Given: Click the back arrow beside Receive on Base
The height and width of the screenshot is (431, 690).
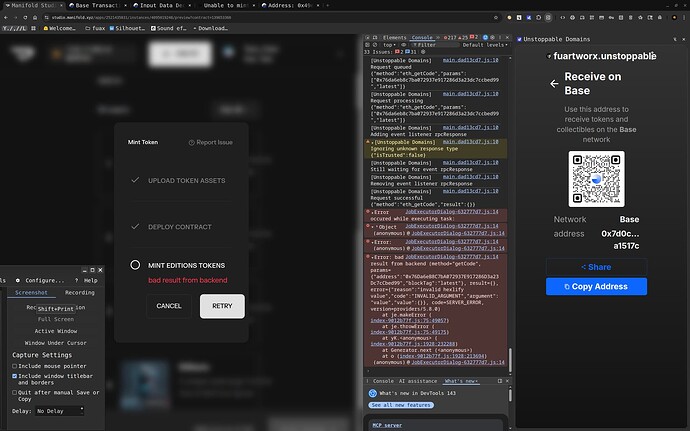Looking at the screenshot, I should click(x=554, y=84).
